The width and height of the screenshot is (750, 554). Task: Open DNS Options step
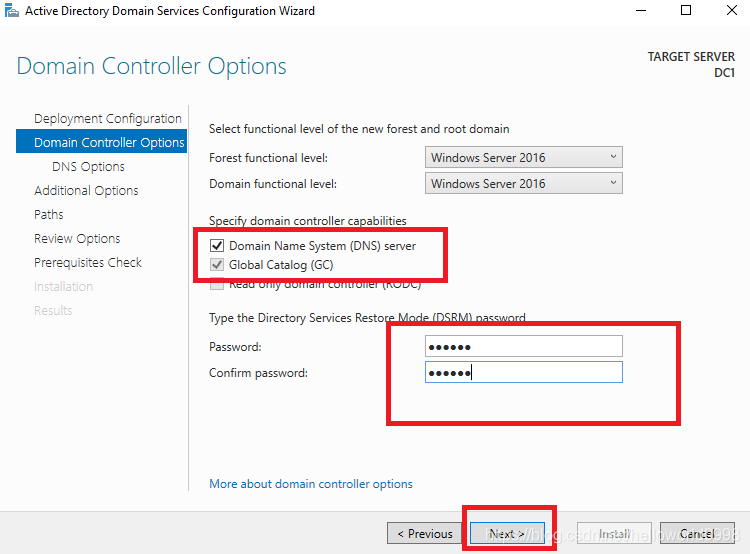pyautogui.click(x=88, y=166)
